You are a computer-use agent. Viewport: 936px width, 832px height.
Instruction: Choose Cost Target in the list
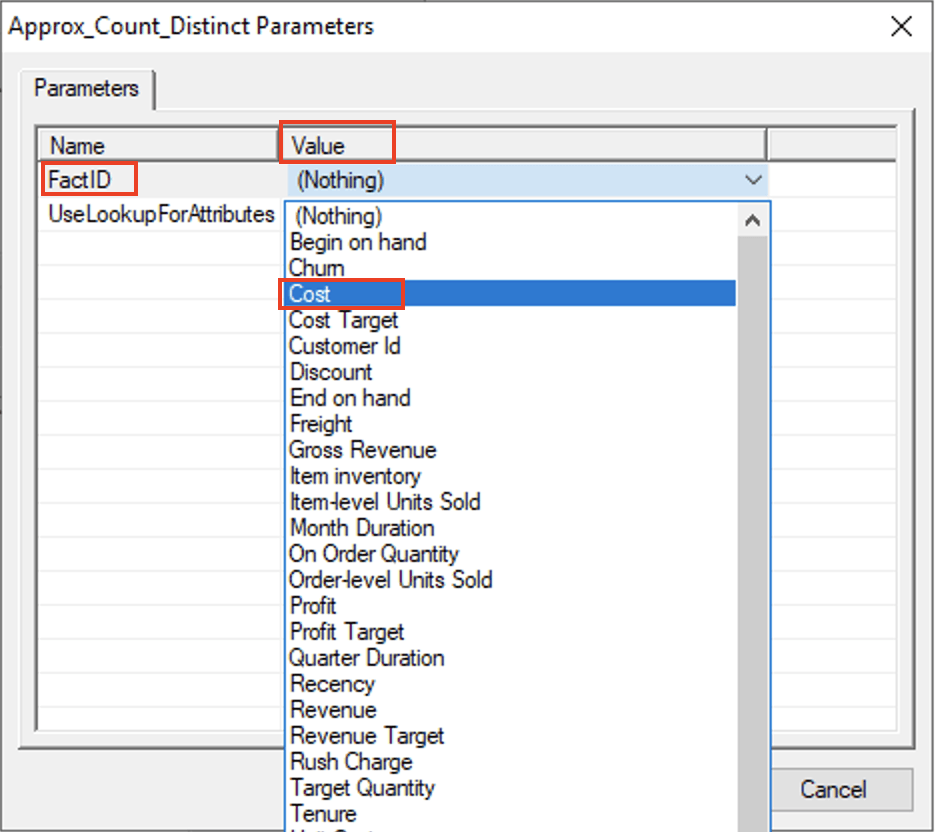pos(343,320)
